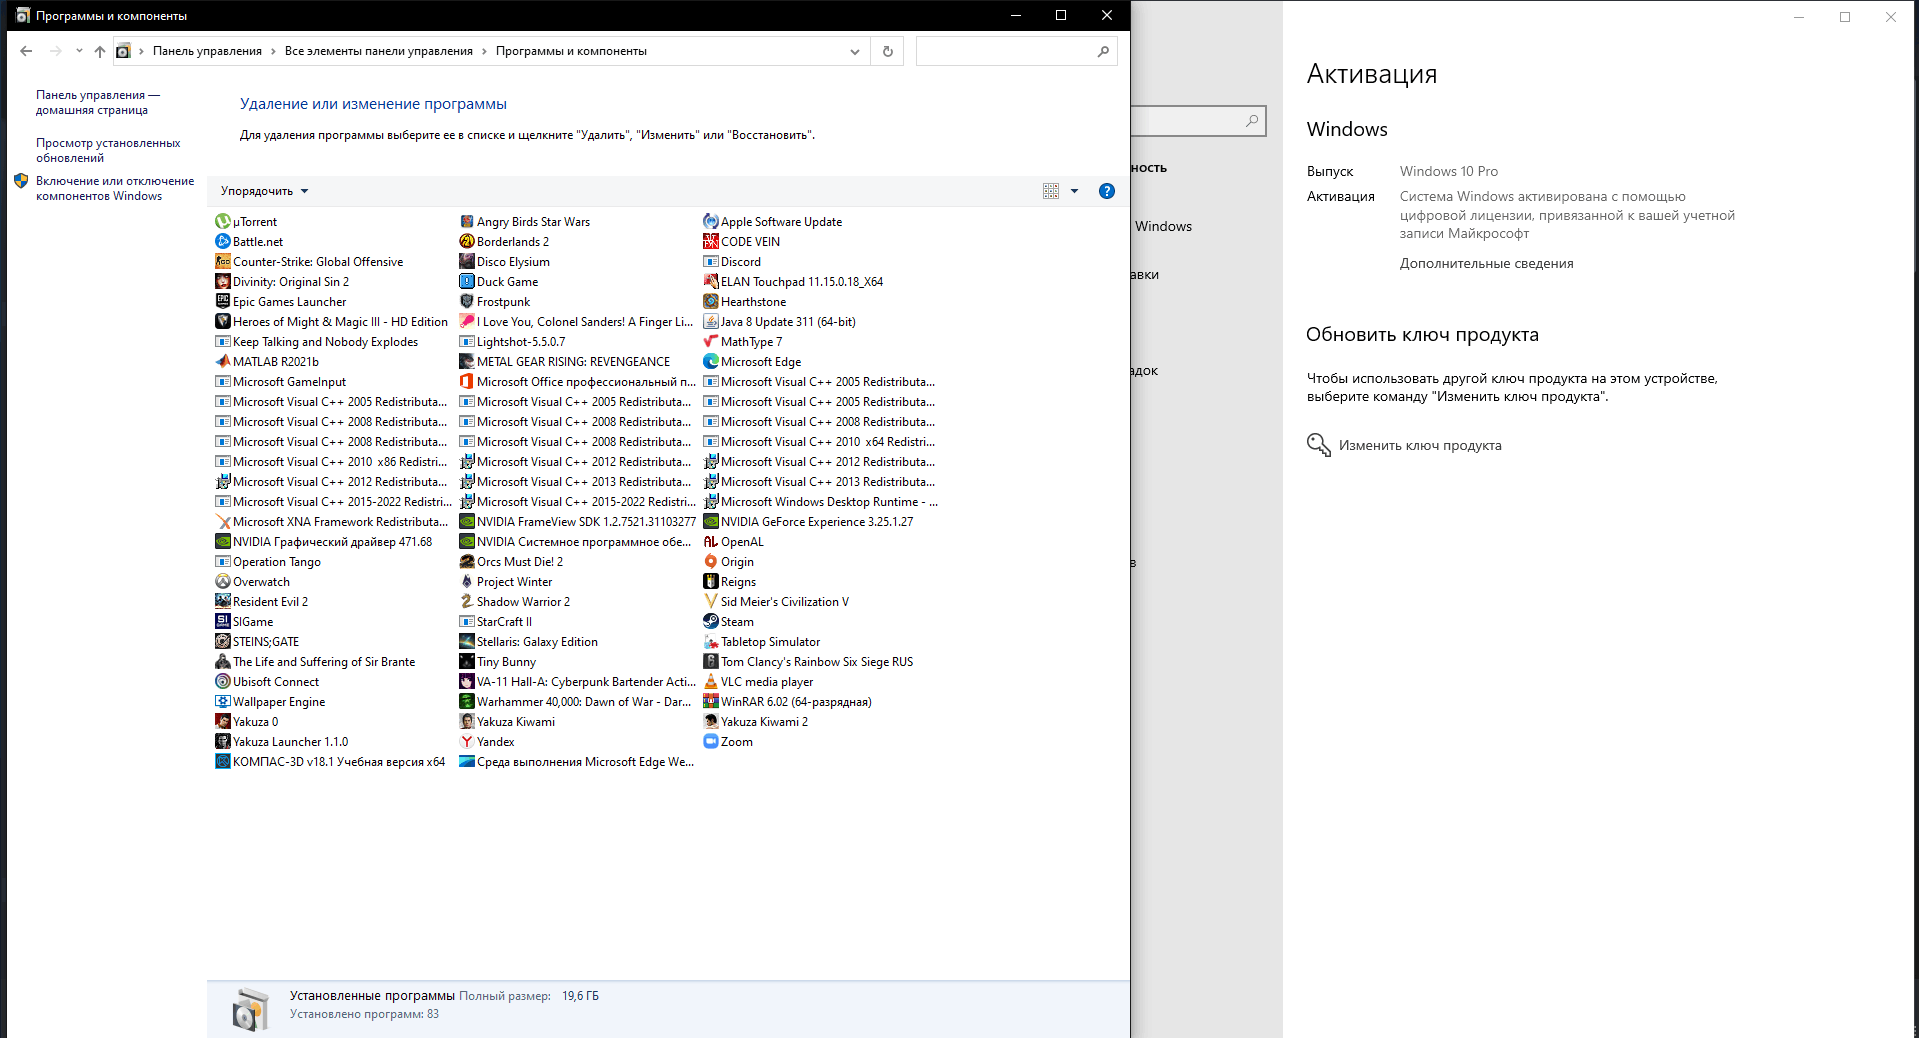This screenshot has height=1038, width=1919.
Task: Select Stellaris: Galaxy Edition entry
Action: click(529, 642)
